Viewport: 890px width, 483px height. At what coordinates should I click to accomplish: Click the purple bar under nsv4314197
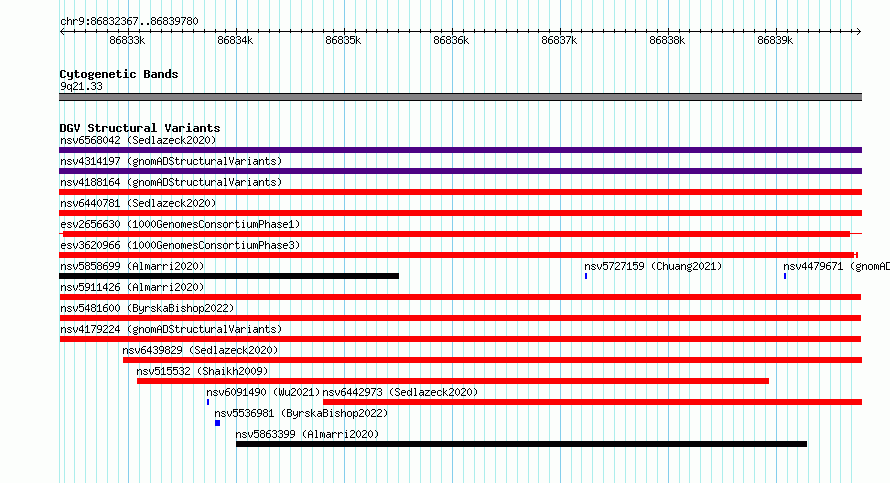tap(460, 171)
